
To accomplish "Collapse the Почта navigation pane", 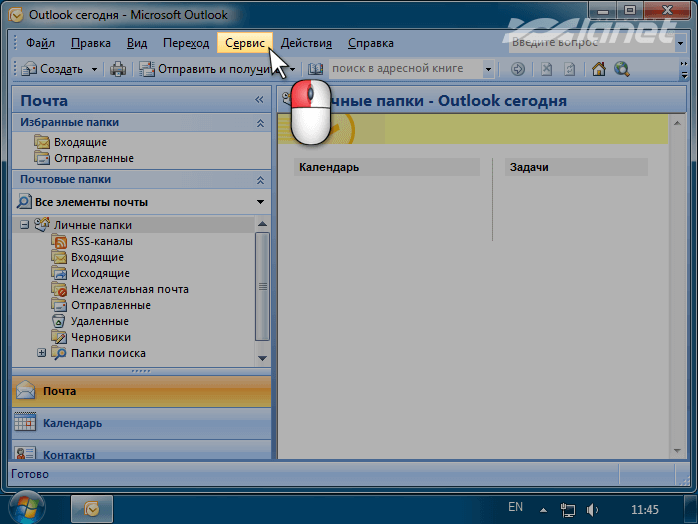I will (x=259, y=100).
